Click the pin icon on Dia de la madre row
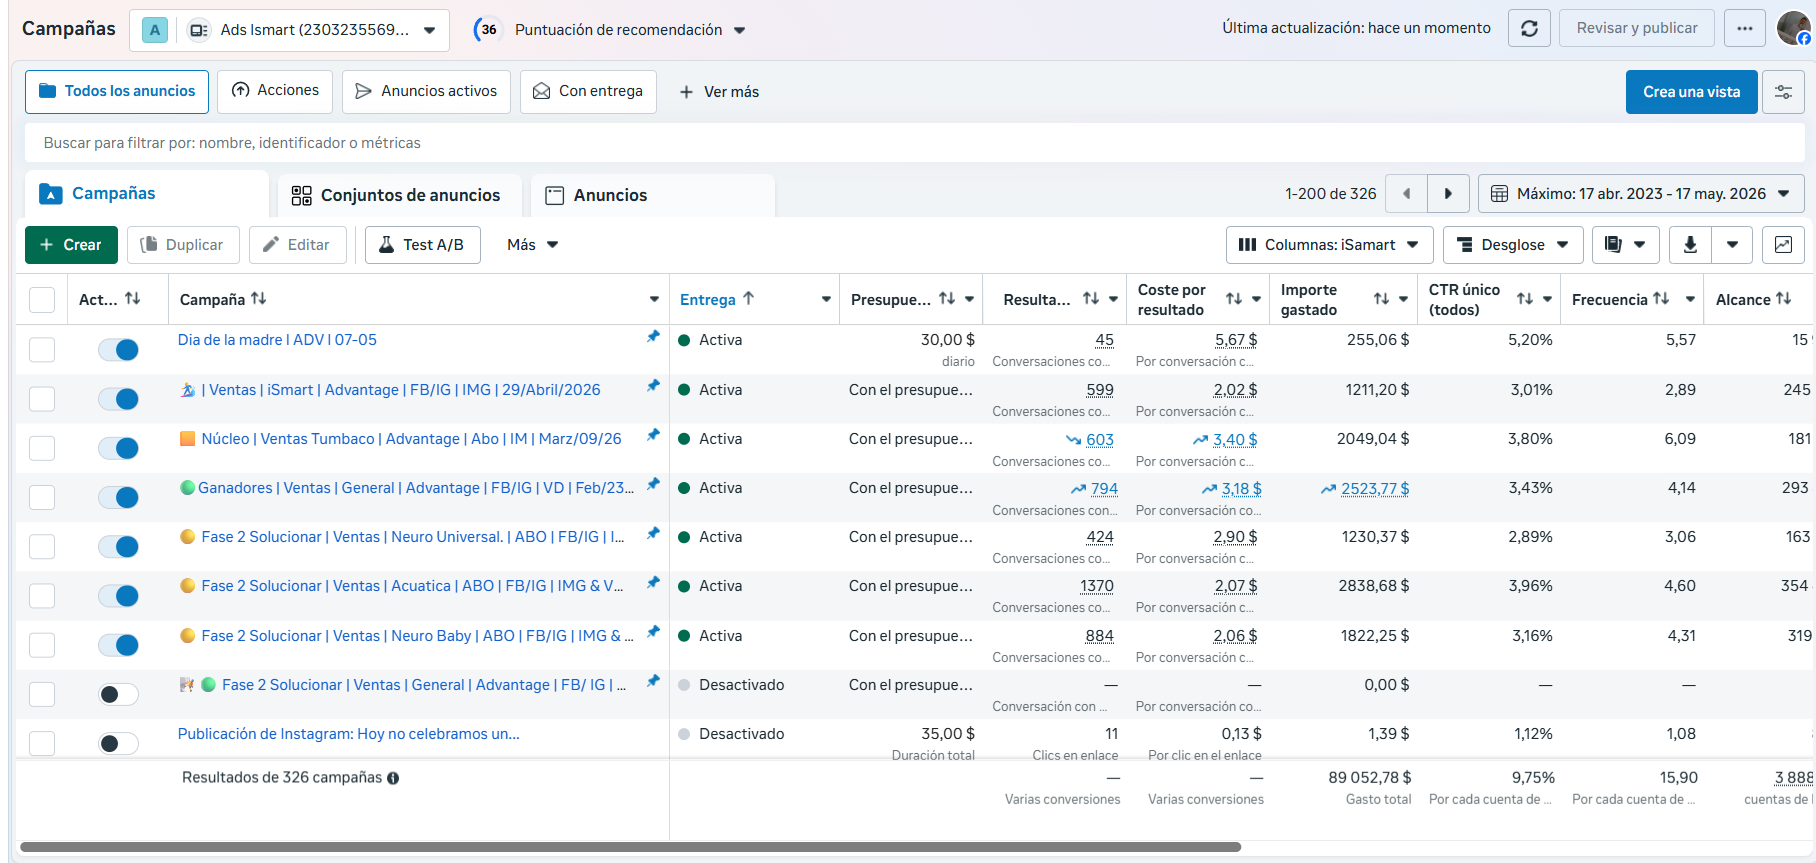This screenshot has height=863, width=1816. pos(653,337)
